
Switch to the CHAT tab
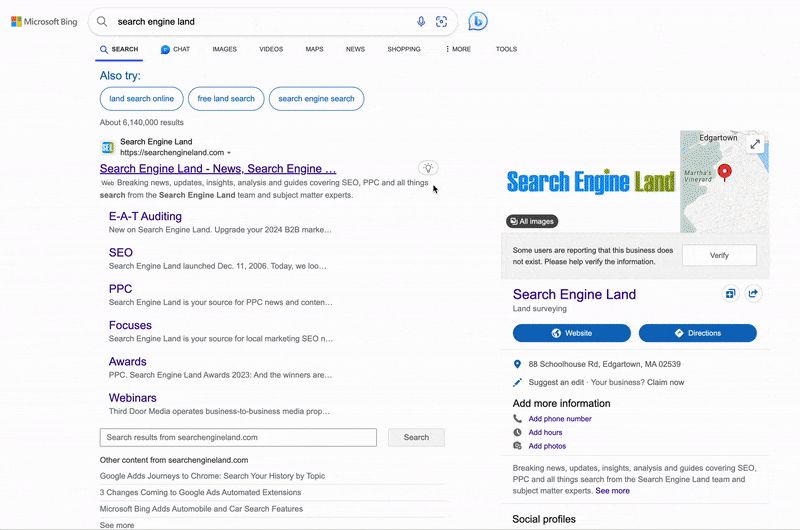(175, 49)
